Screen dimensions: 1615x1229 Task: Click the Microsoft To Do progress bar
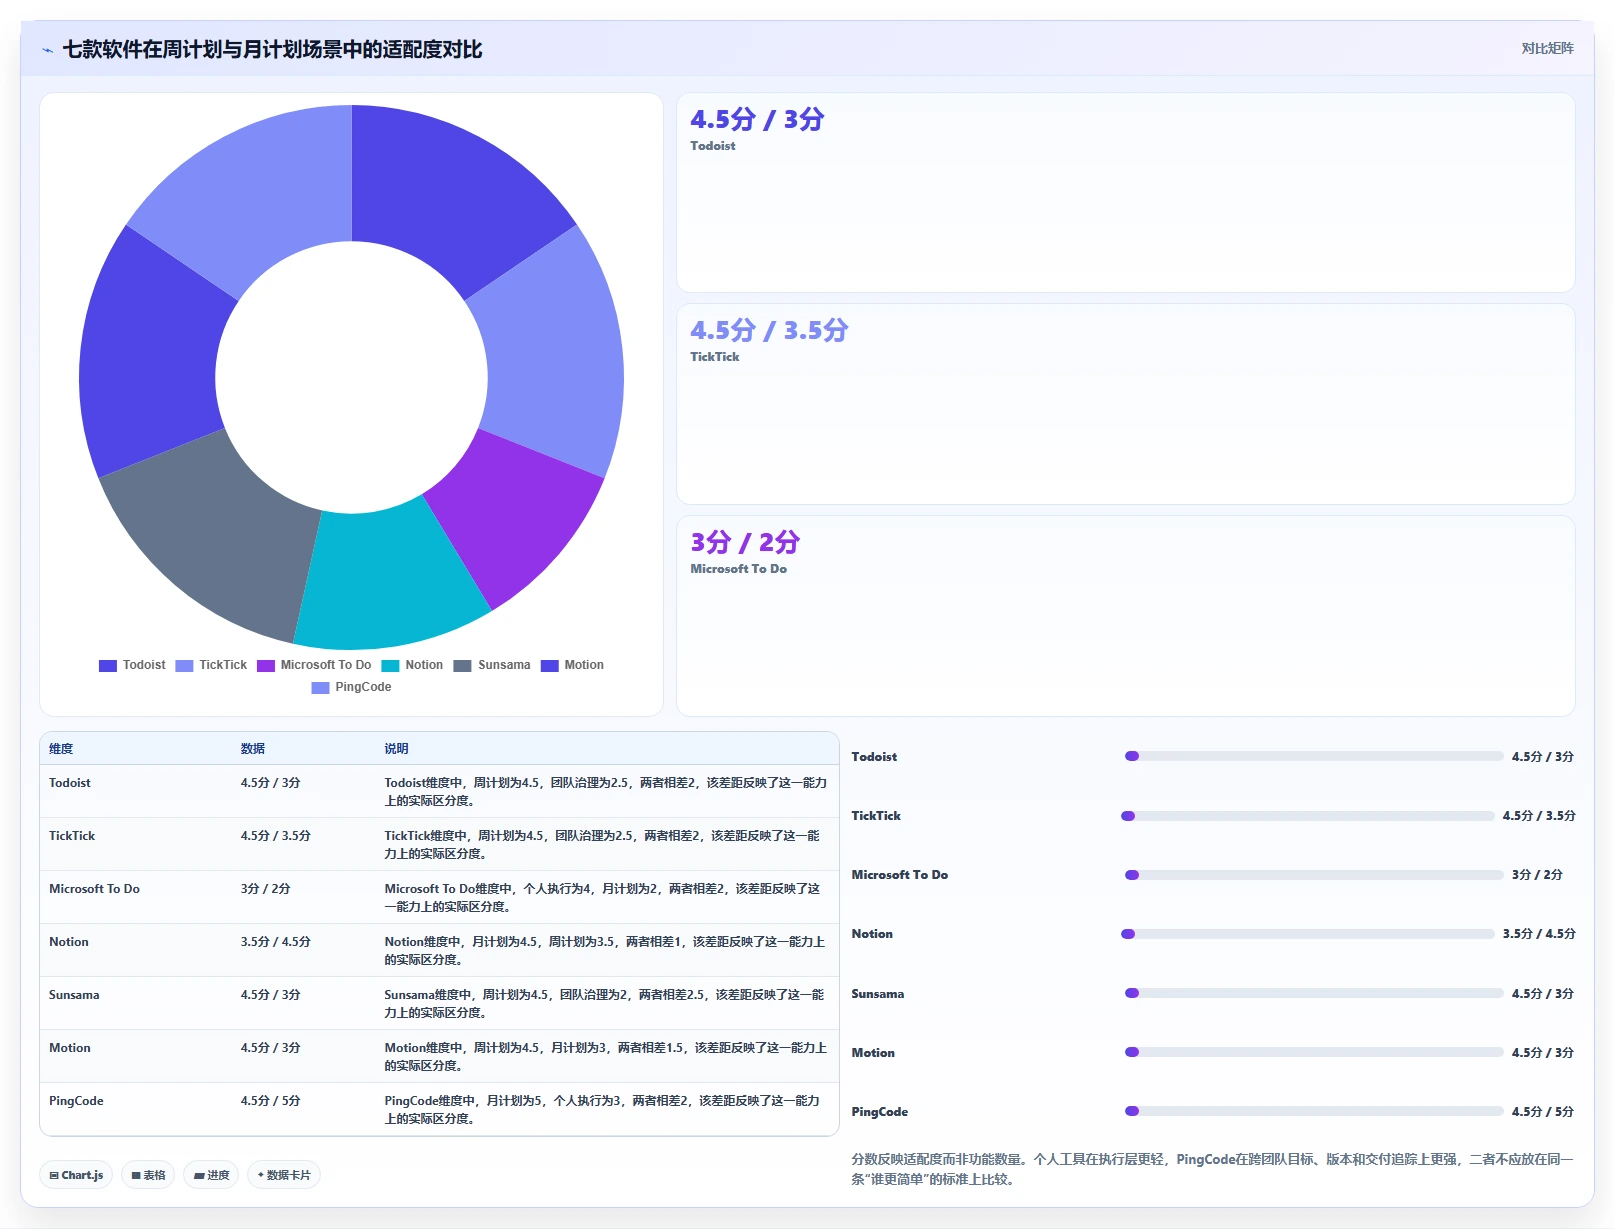point(1314,875)
